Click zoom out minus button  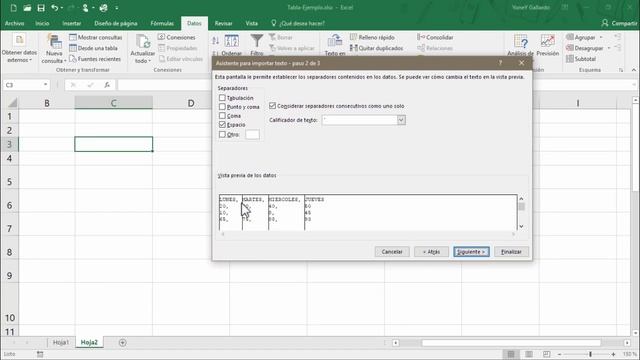560,354
